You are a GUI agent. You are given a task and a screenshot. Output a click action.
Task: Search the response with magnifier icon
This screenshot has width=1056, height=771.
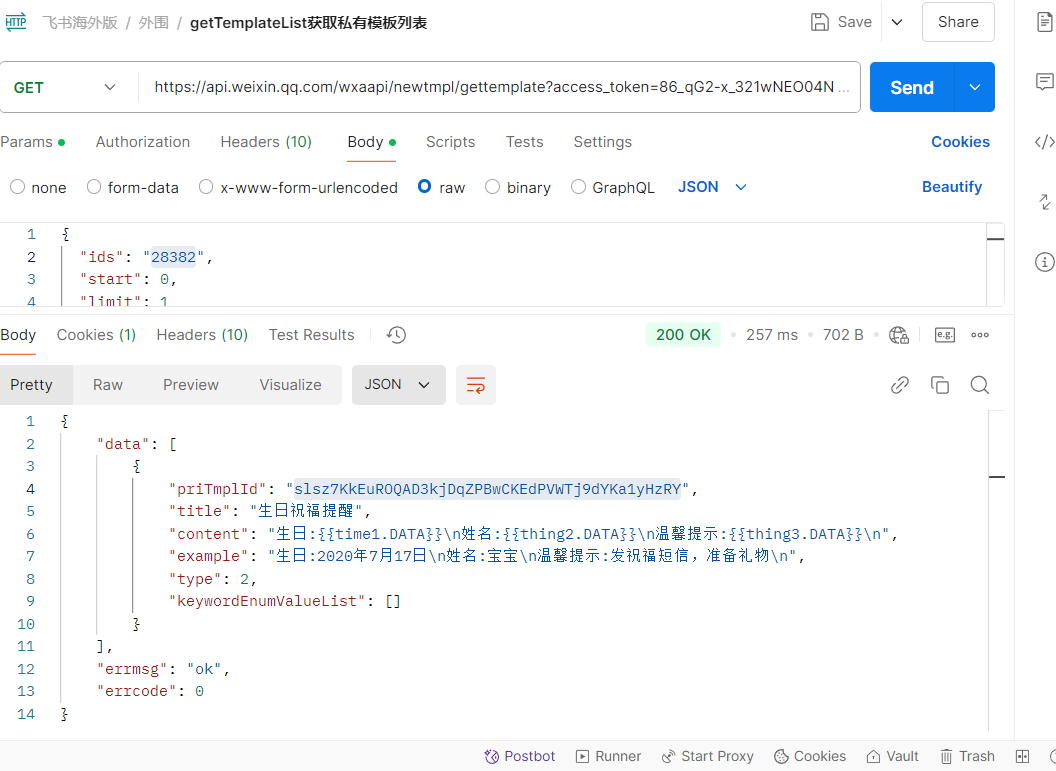[979, 385]
